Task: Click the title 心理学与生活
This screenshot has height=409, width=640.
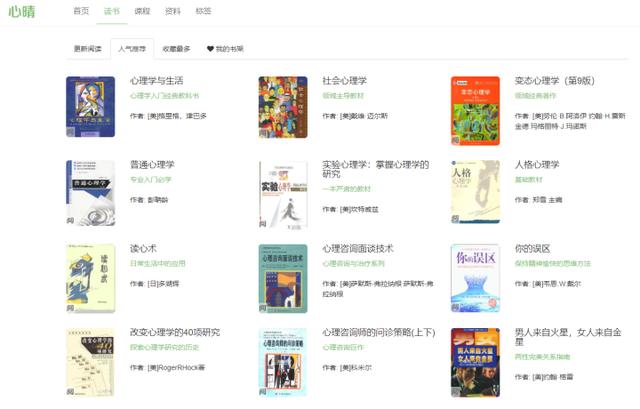Action: [156, 81]
